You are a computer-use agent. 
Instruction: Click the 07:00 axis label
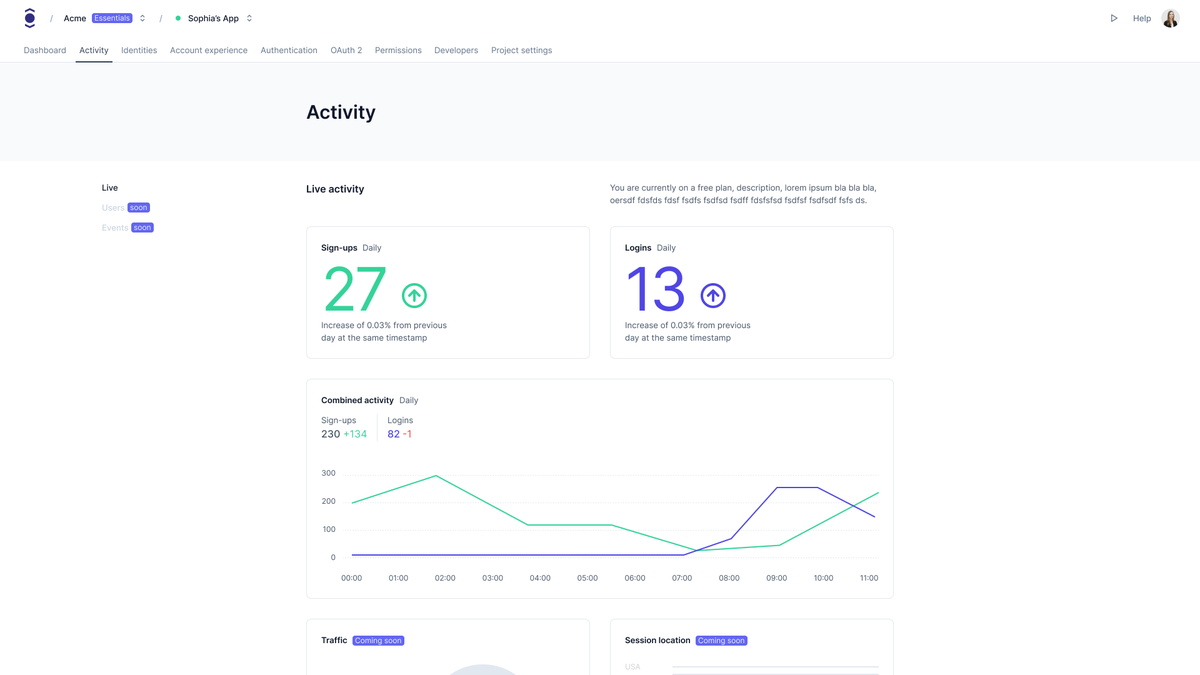(682, 578)
